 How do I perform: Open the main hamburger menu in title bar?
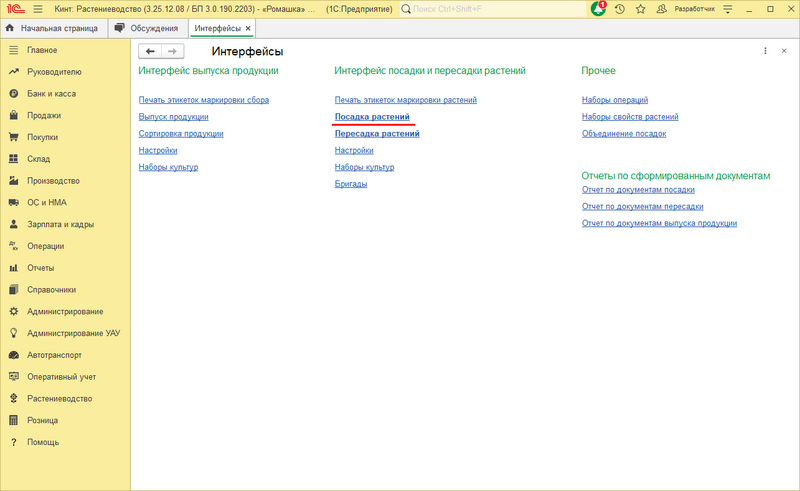pyautogui.click(x=38, y=9)
